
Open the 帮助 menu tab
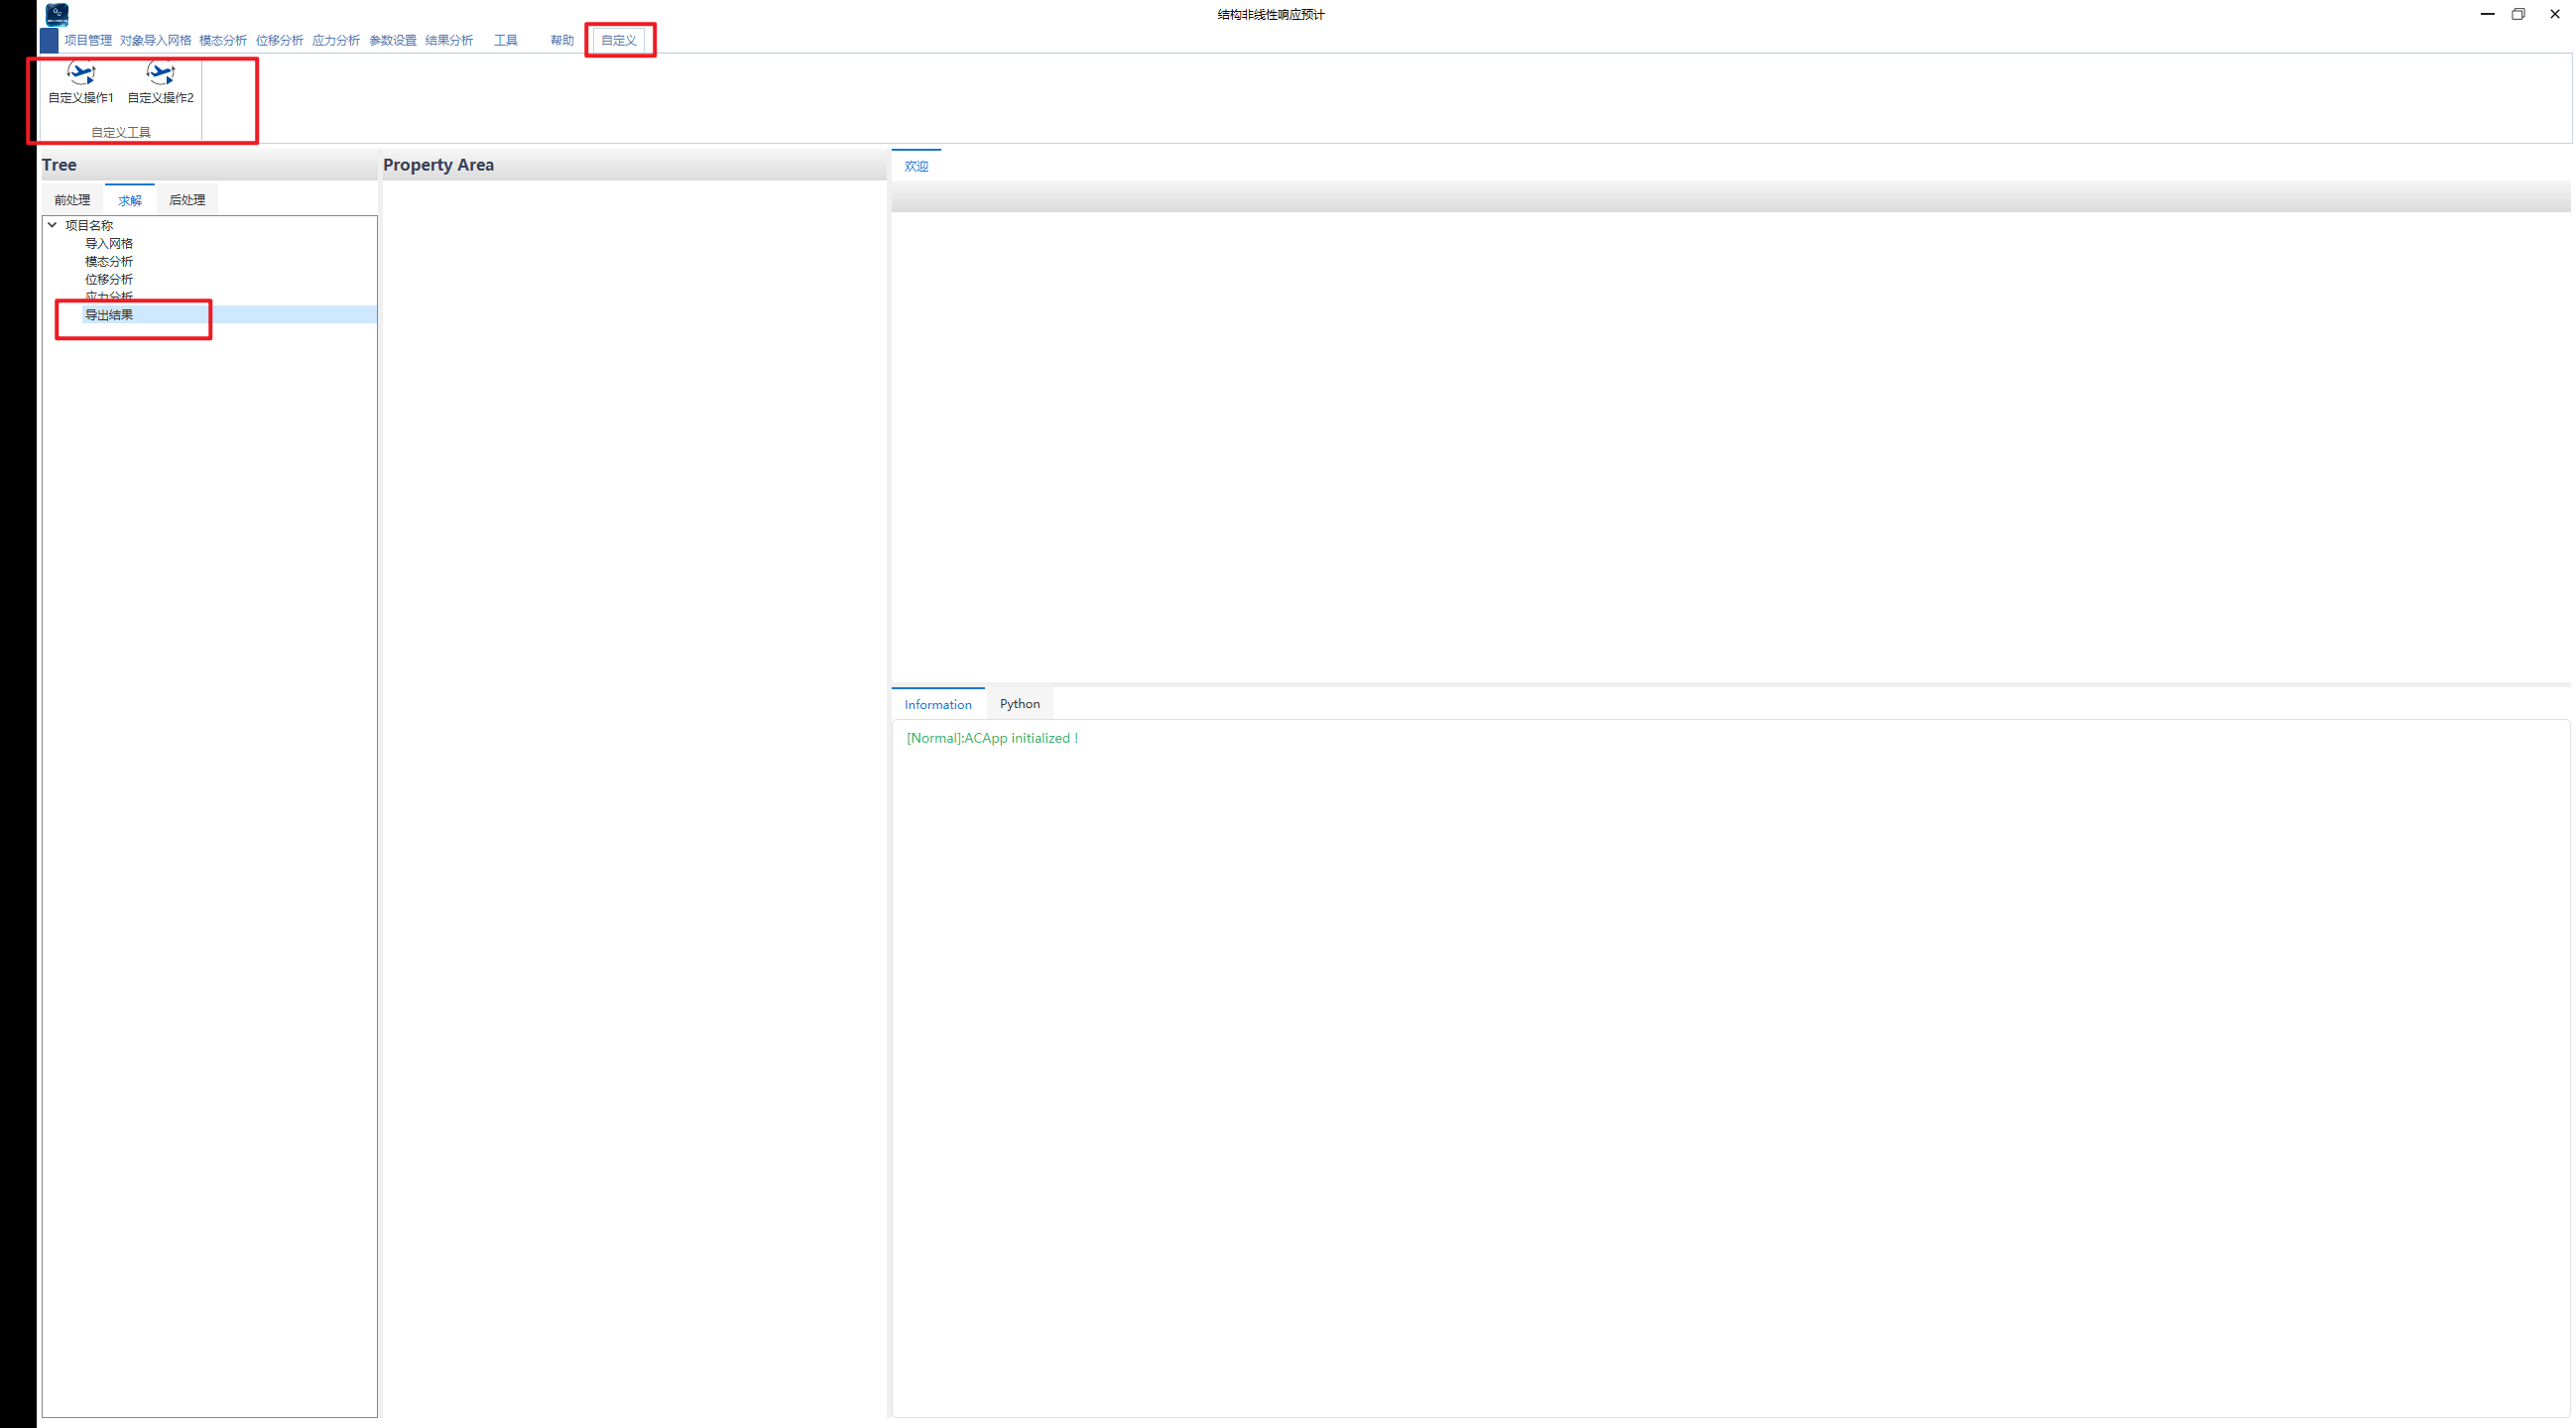[561, 40]
